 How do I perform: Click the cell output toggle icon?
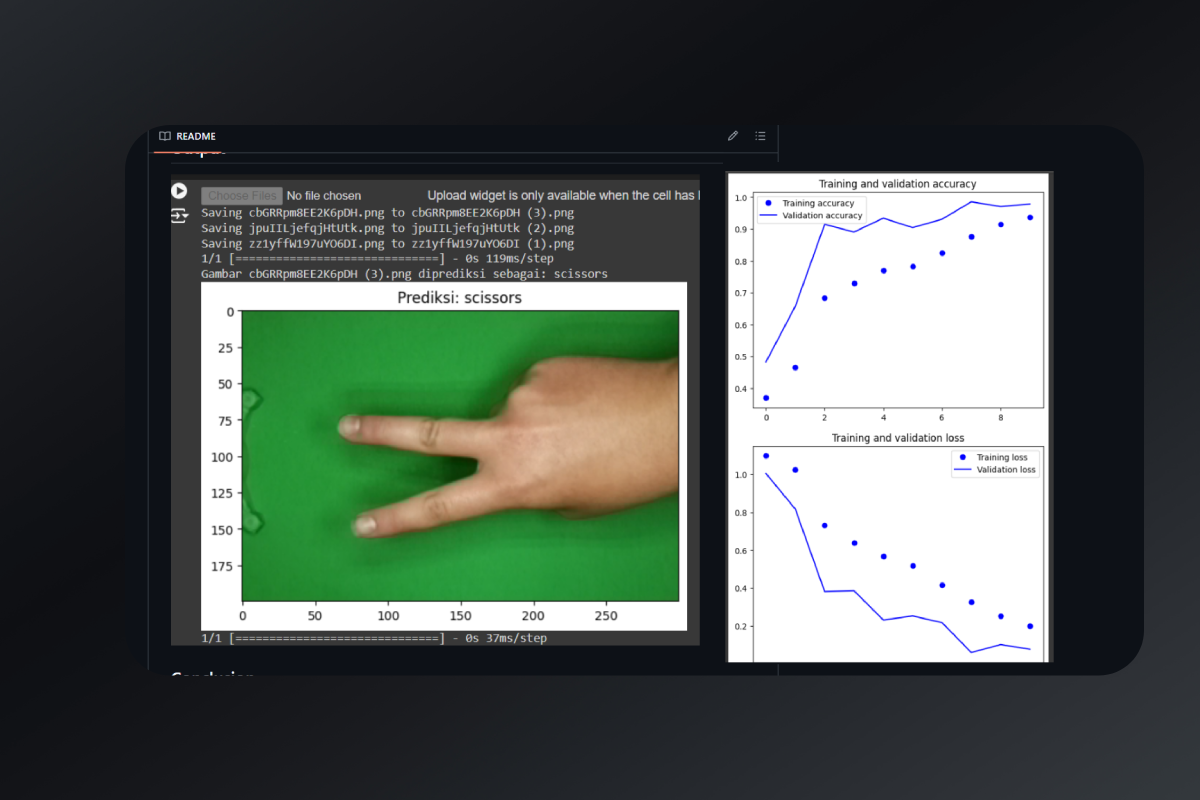179,215
